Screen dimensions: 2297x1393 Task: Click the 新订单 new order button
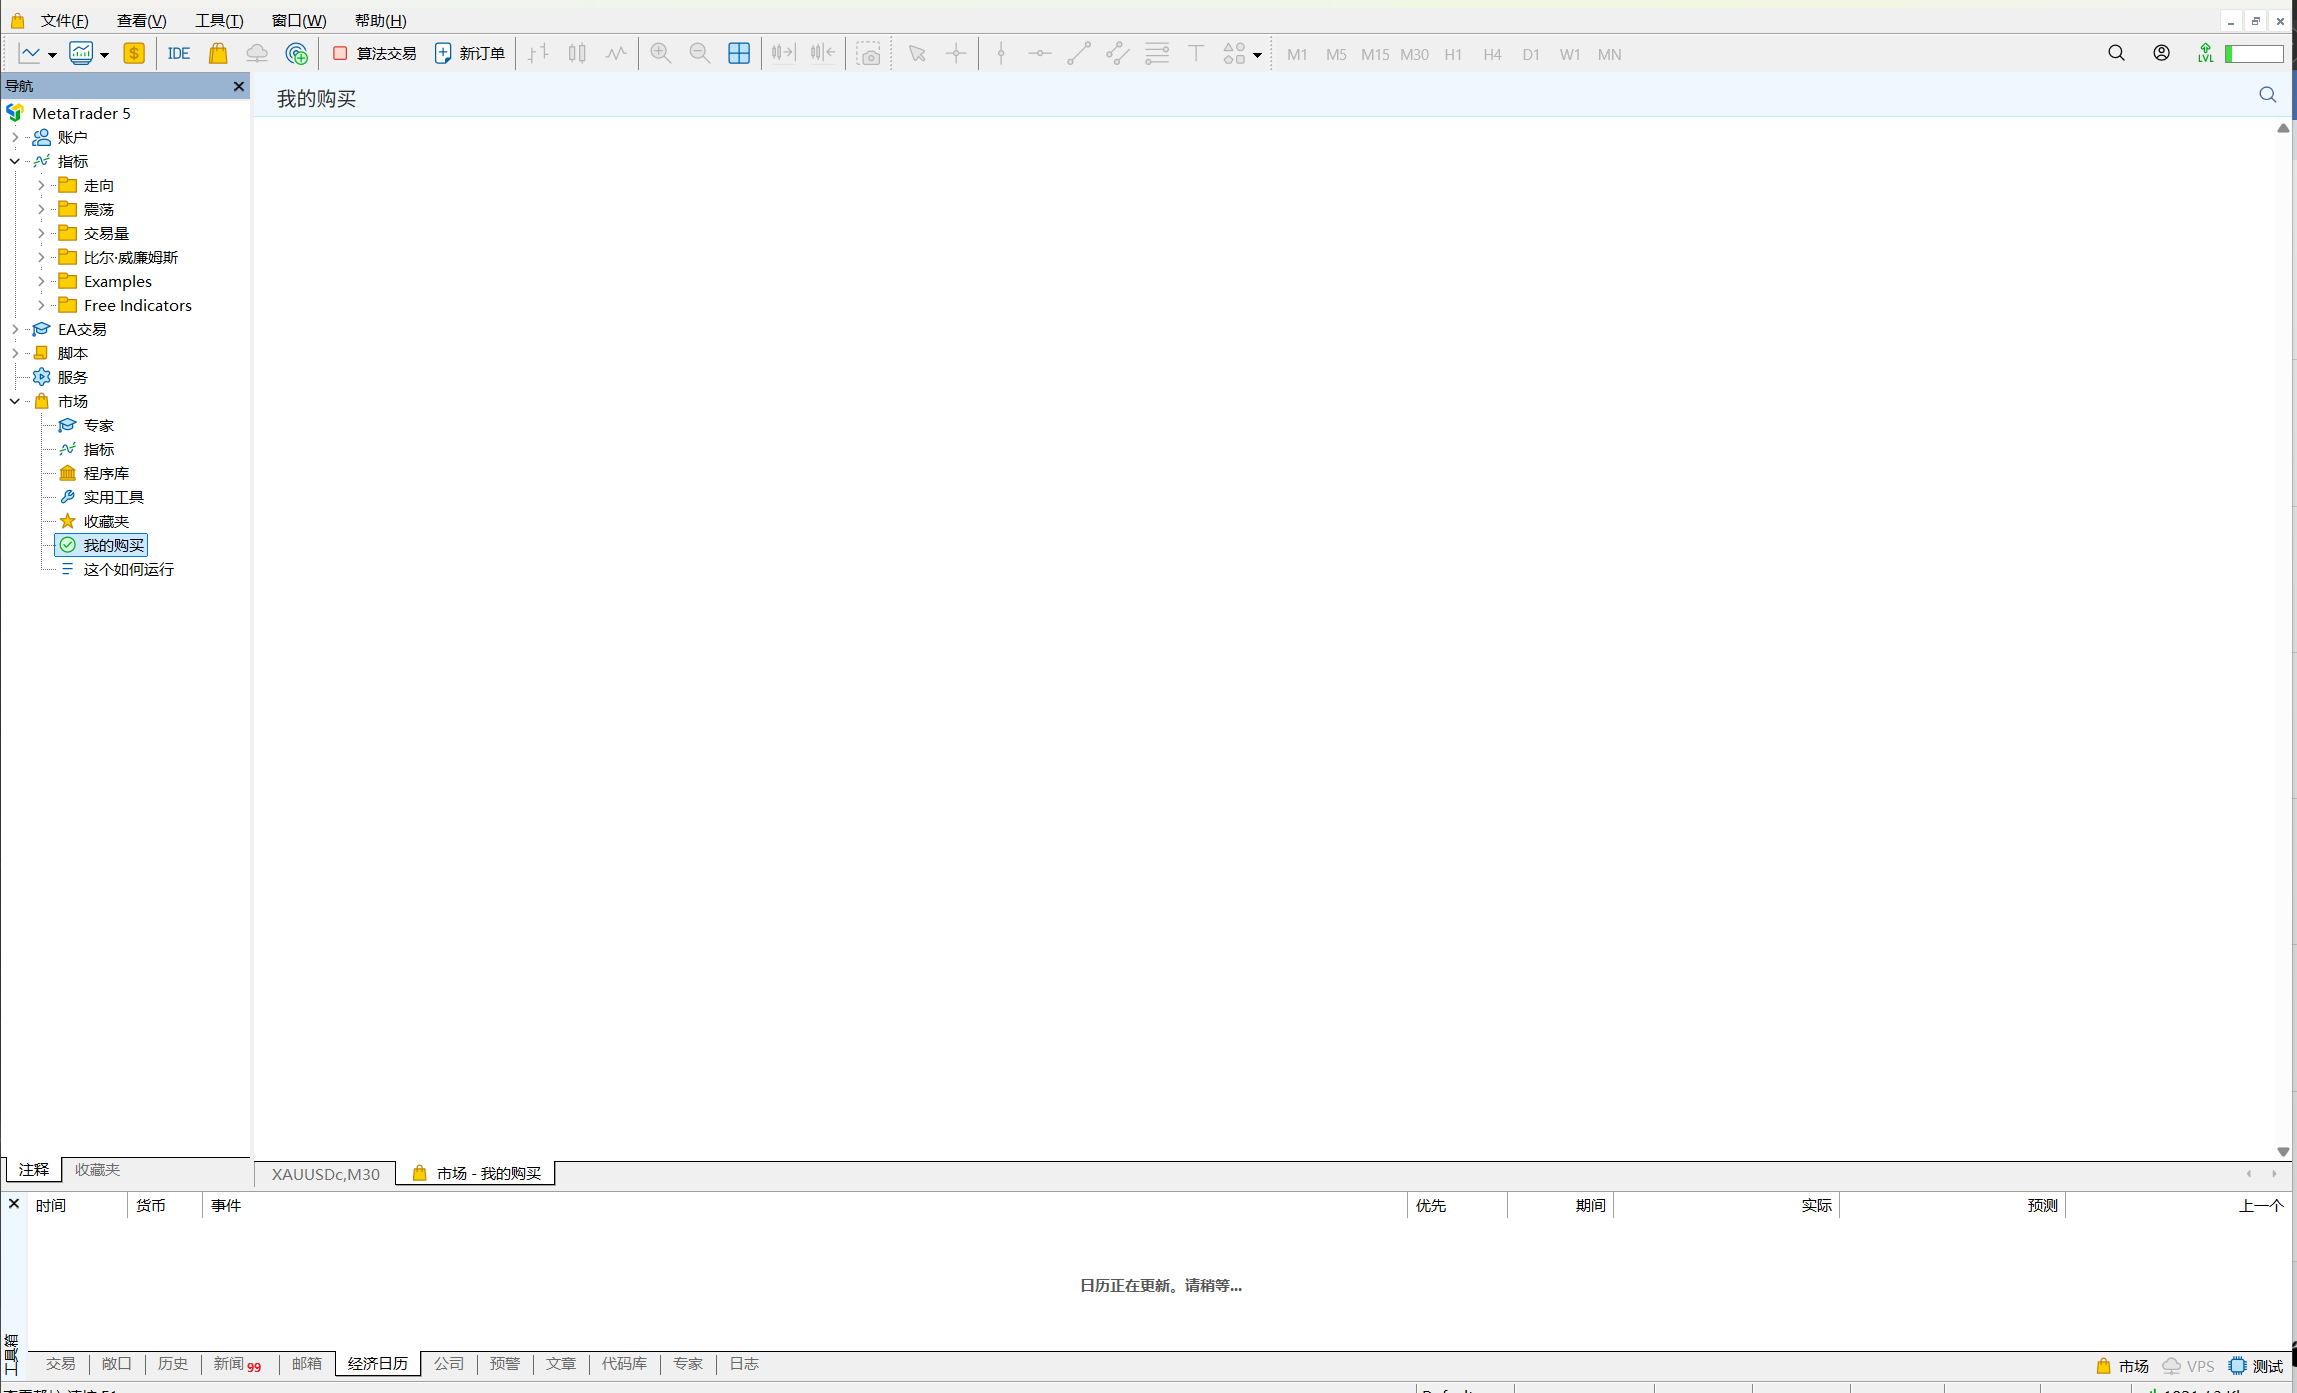[470, 54]
